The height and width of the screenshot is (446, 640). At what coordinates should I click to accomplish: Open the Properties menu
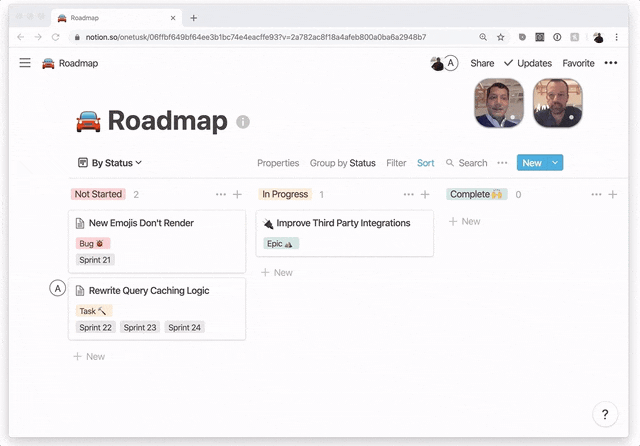pos(278,163)
